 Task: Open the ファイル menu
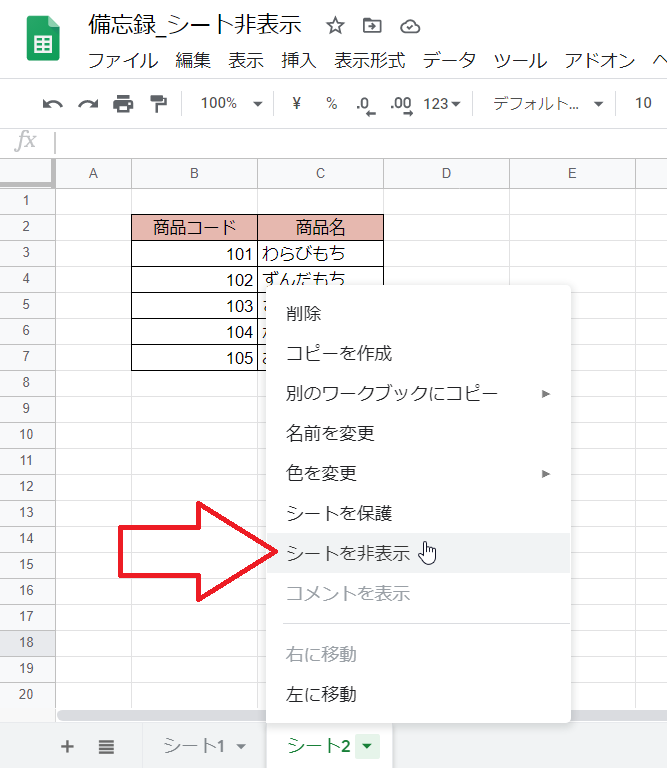coord(123,61)
